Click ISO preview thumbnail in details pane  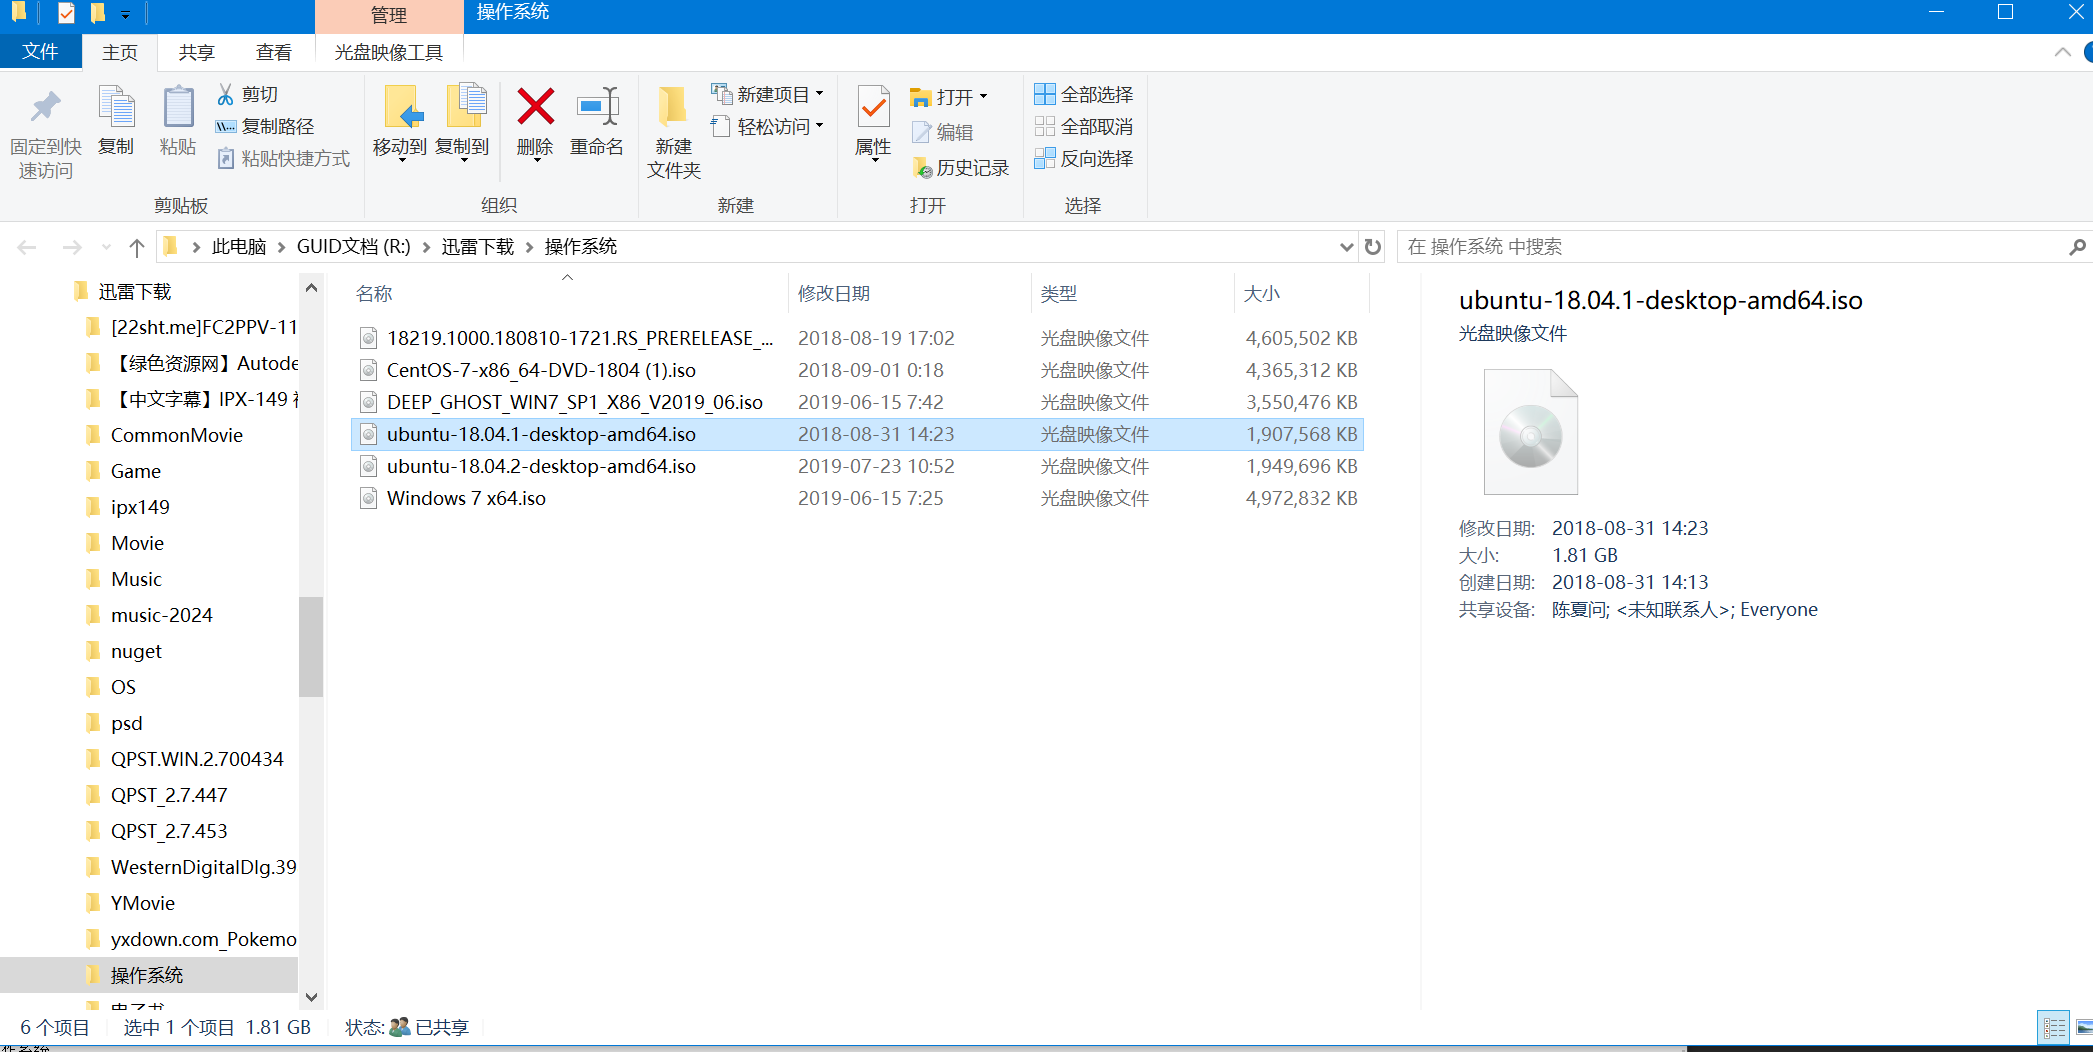coord(1530,432)
